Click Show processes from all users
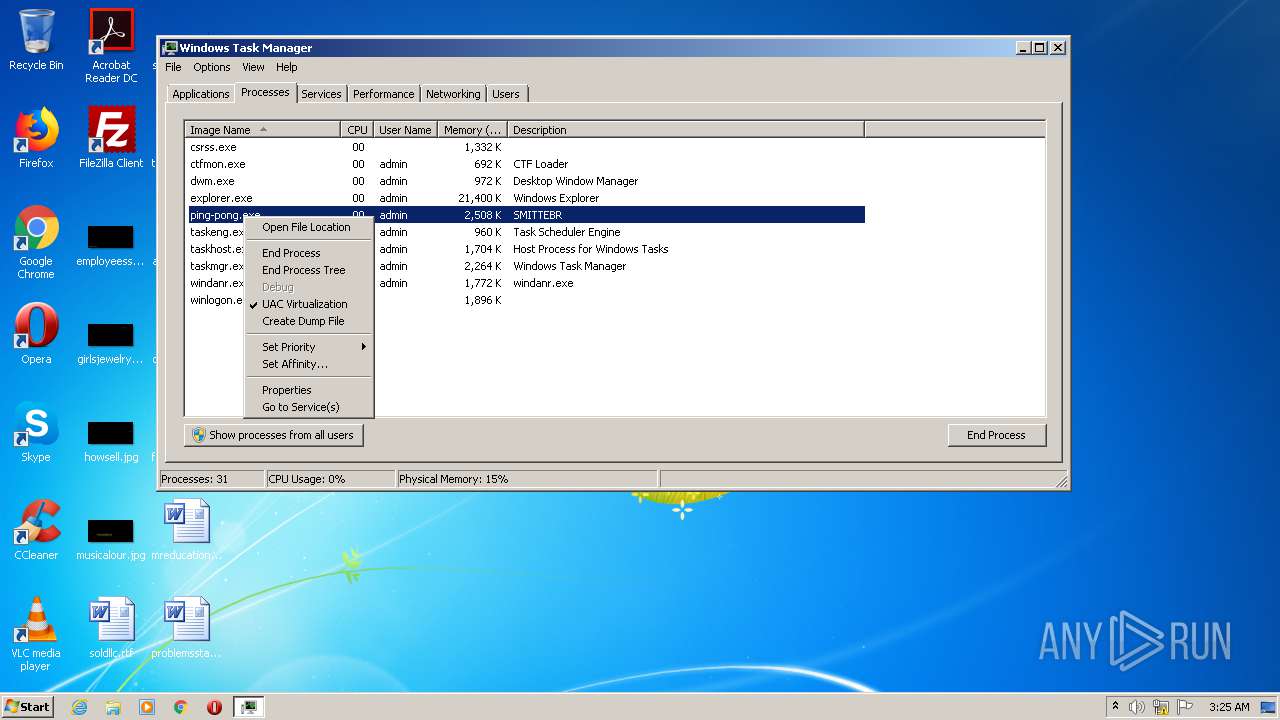The height and width of the screenshot is (720, 1280). [x=274, y=435]
